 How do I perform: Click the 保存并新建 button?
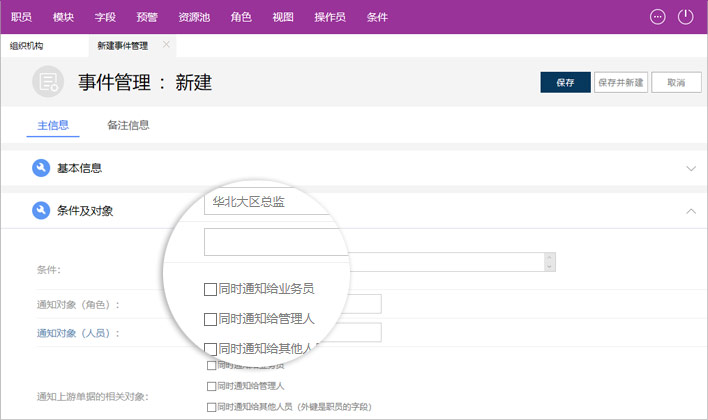point(620,83)
